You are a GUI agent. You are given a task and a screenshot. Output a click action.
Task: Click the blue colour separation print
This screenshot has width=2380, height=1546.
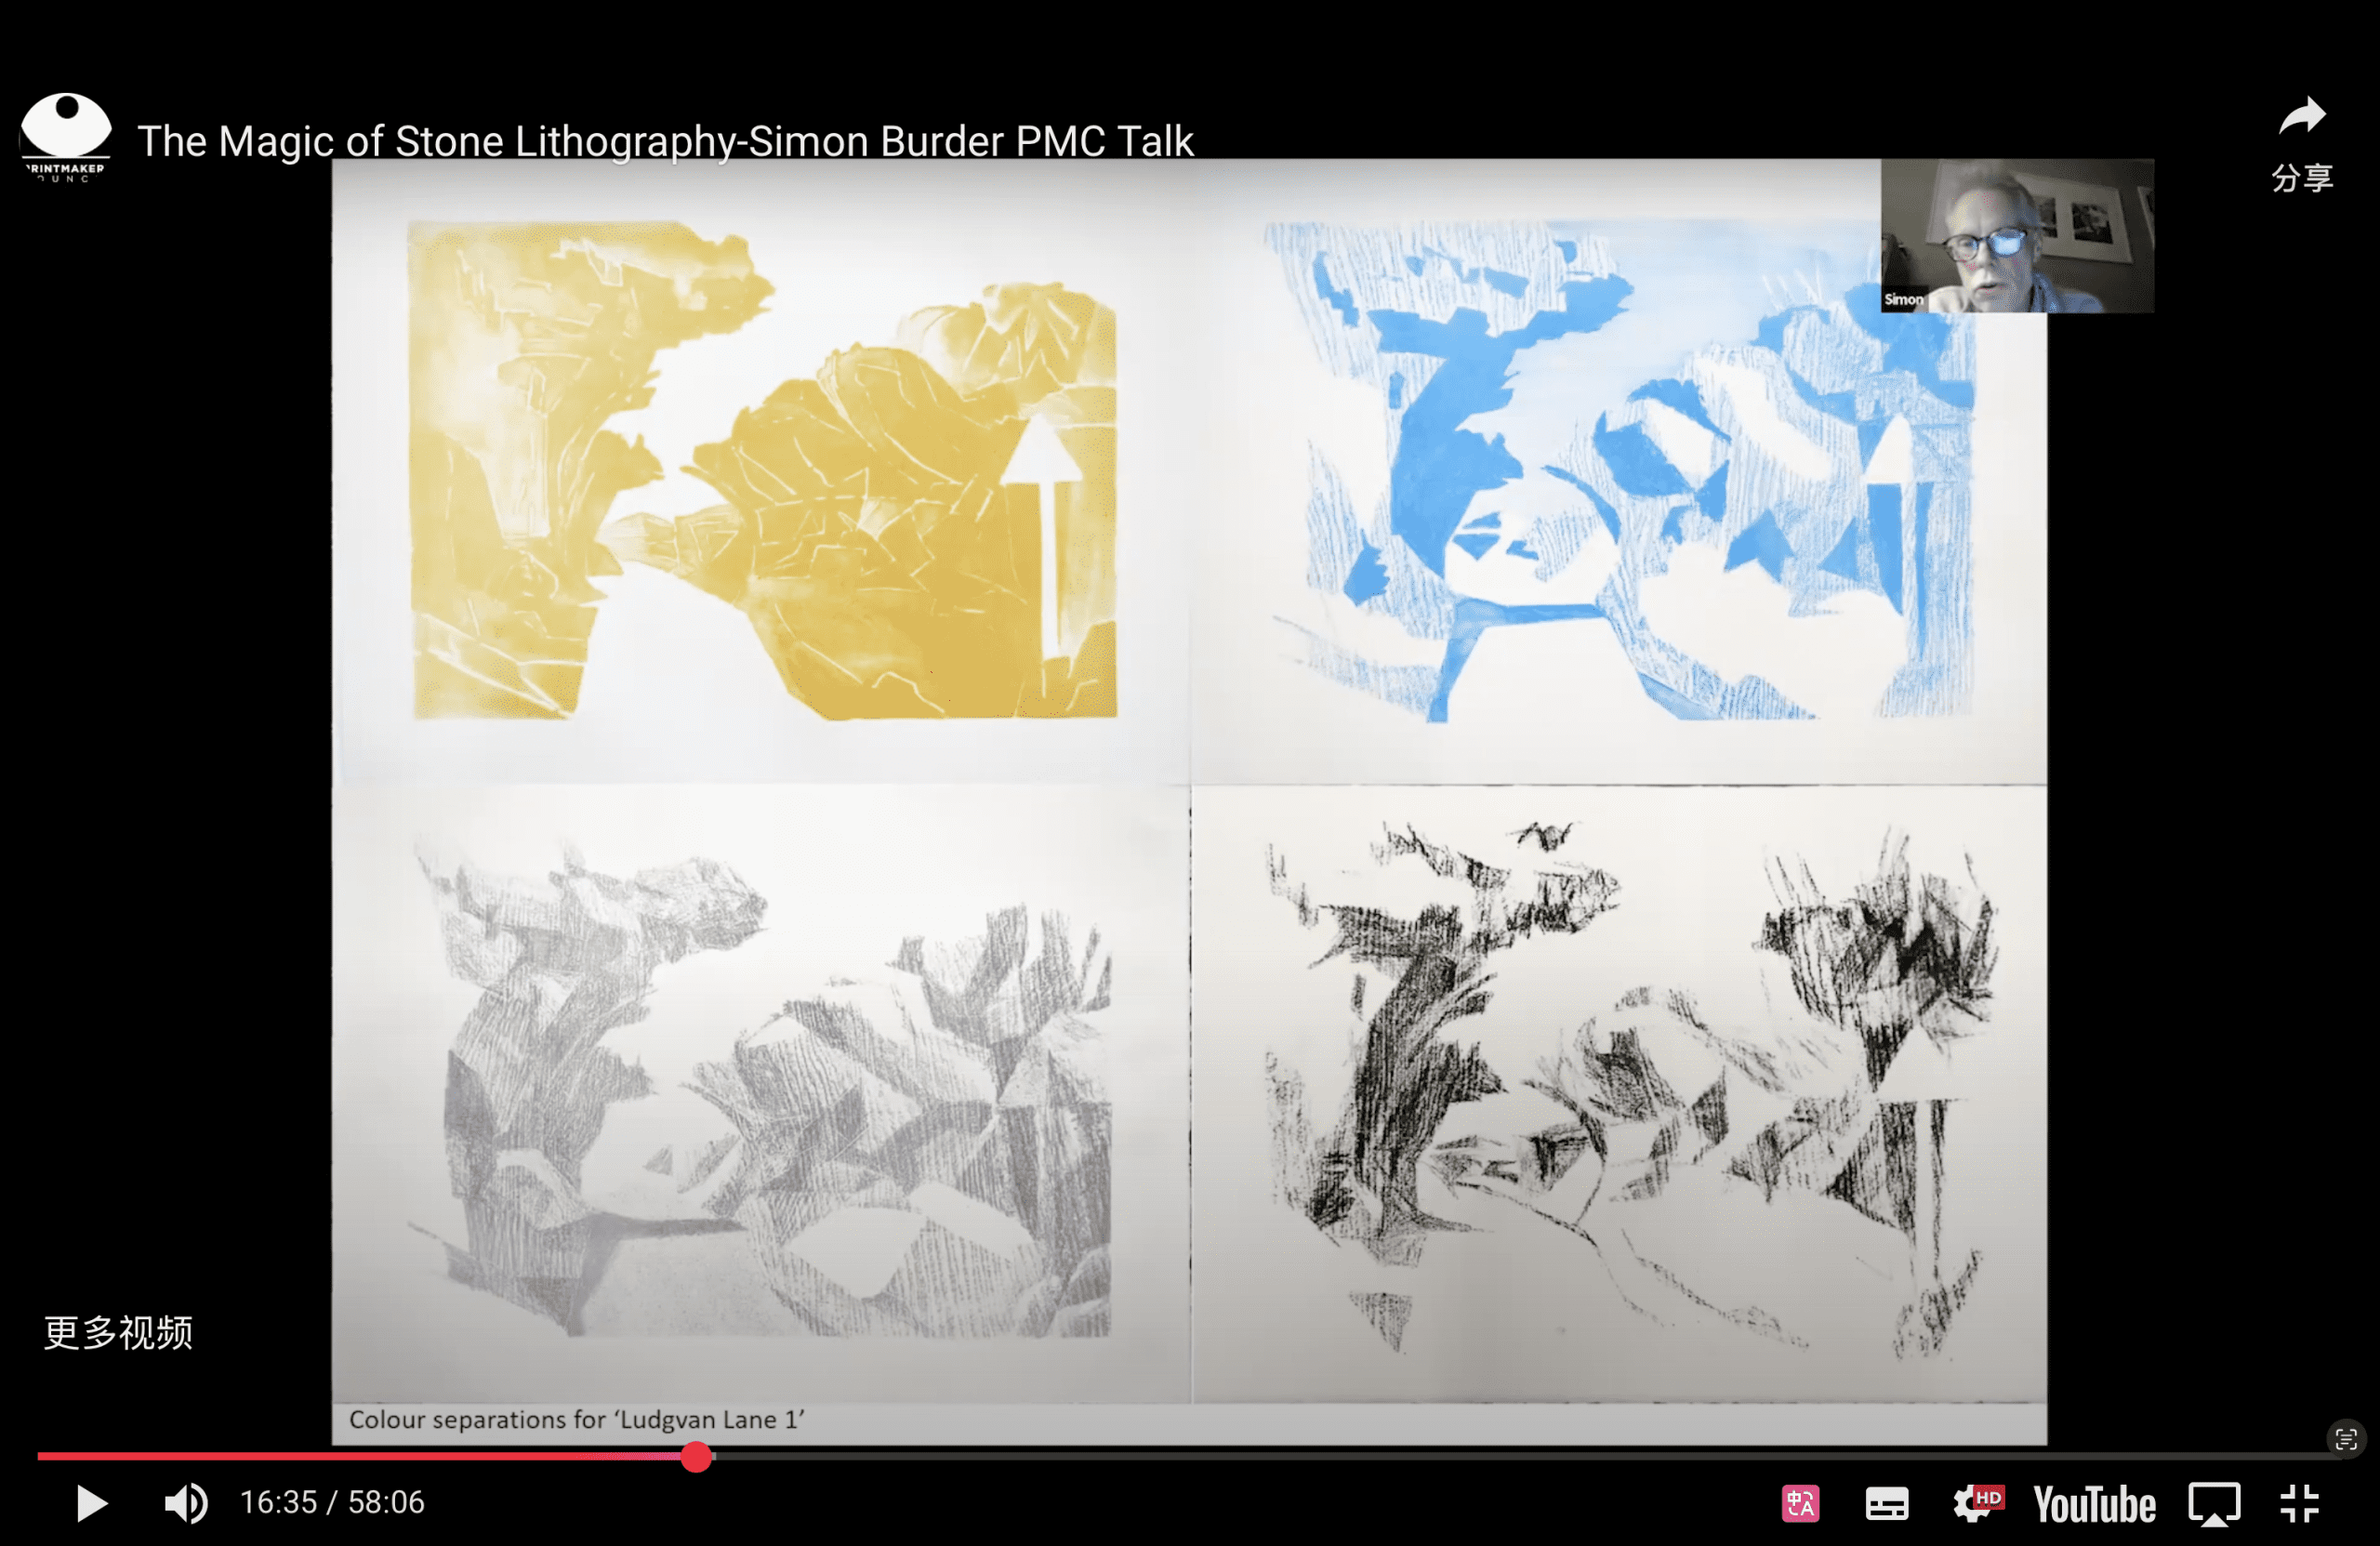pyautogui.click(x=1619, y=469)
